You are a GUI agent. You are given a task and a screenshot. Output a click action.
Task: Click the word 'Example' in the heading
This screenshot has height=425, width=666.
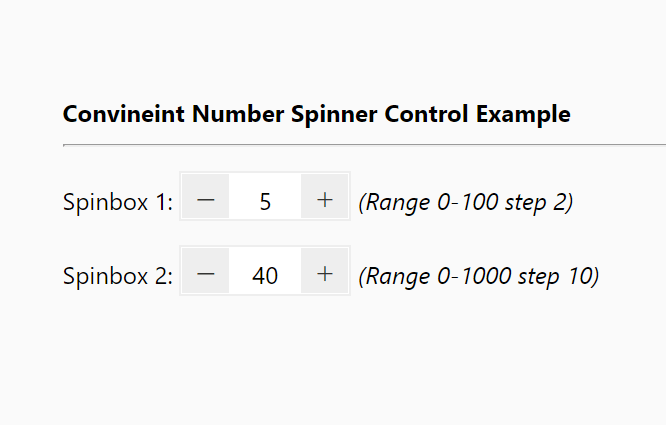coord(523,115)
